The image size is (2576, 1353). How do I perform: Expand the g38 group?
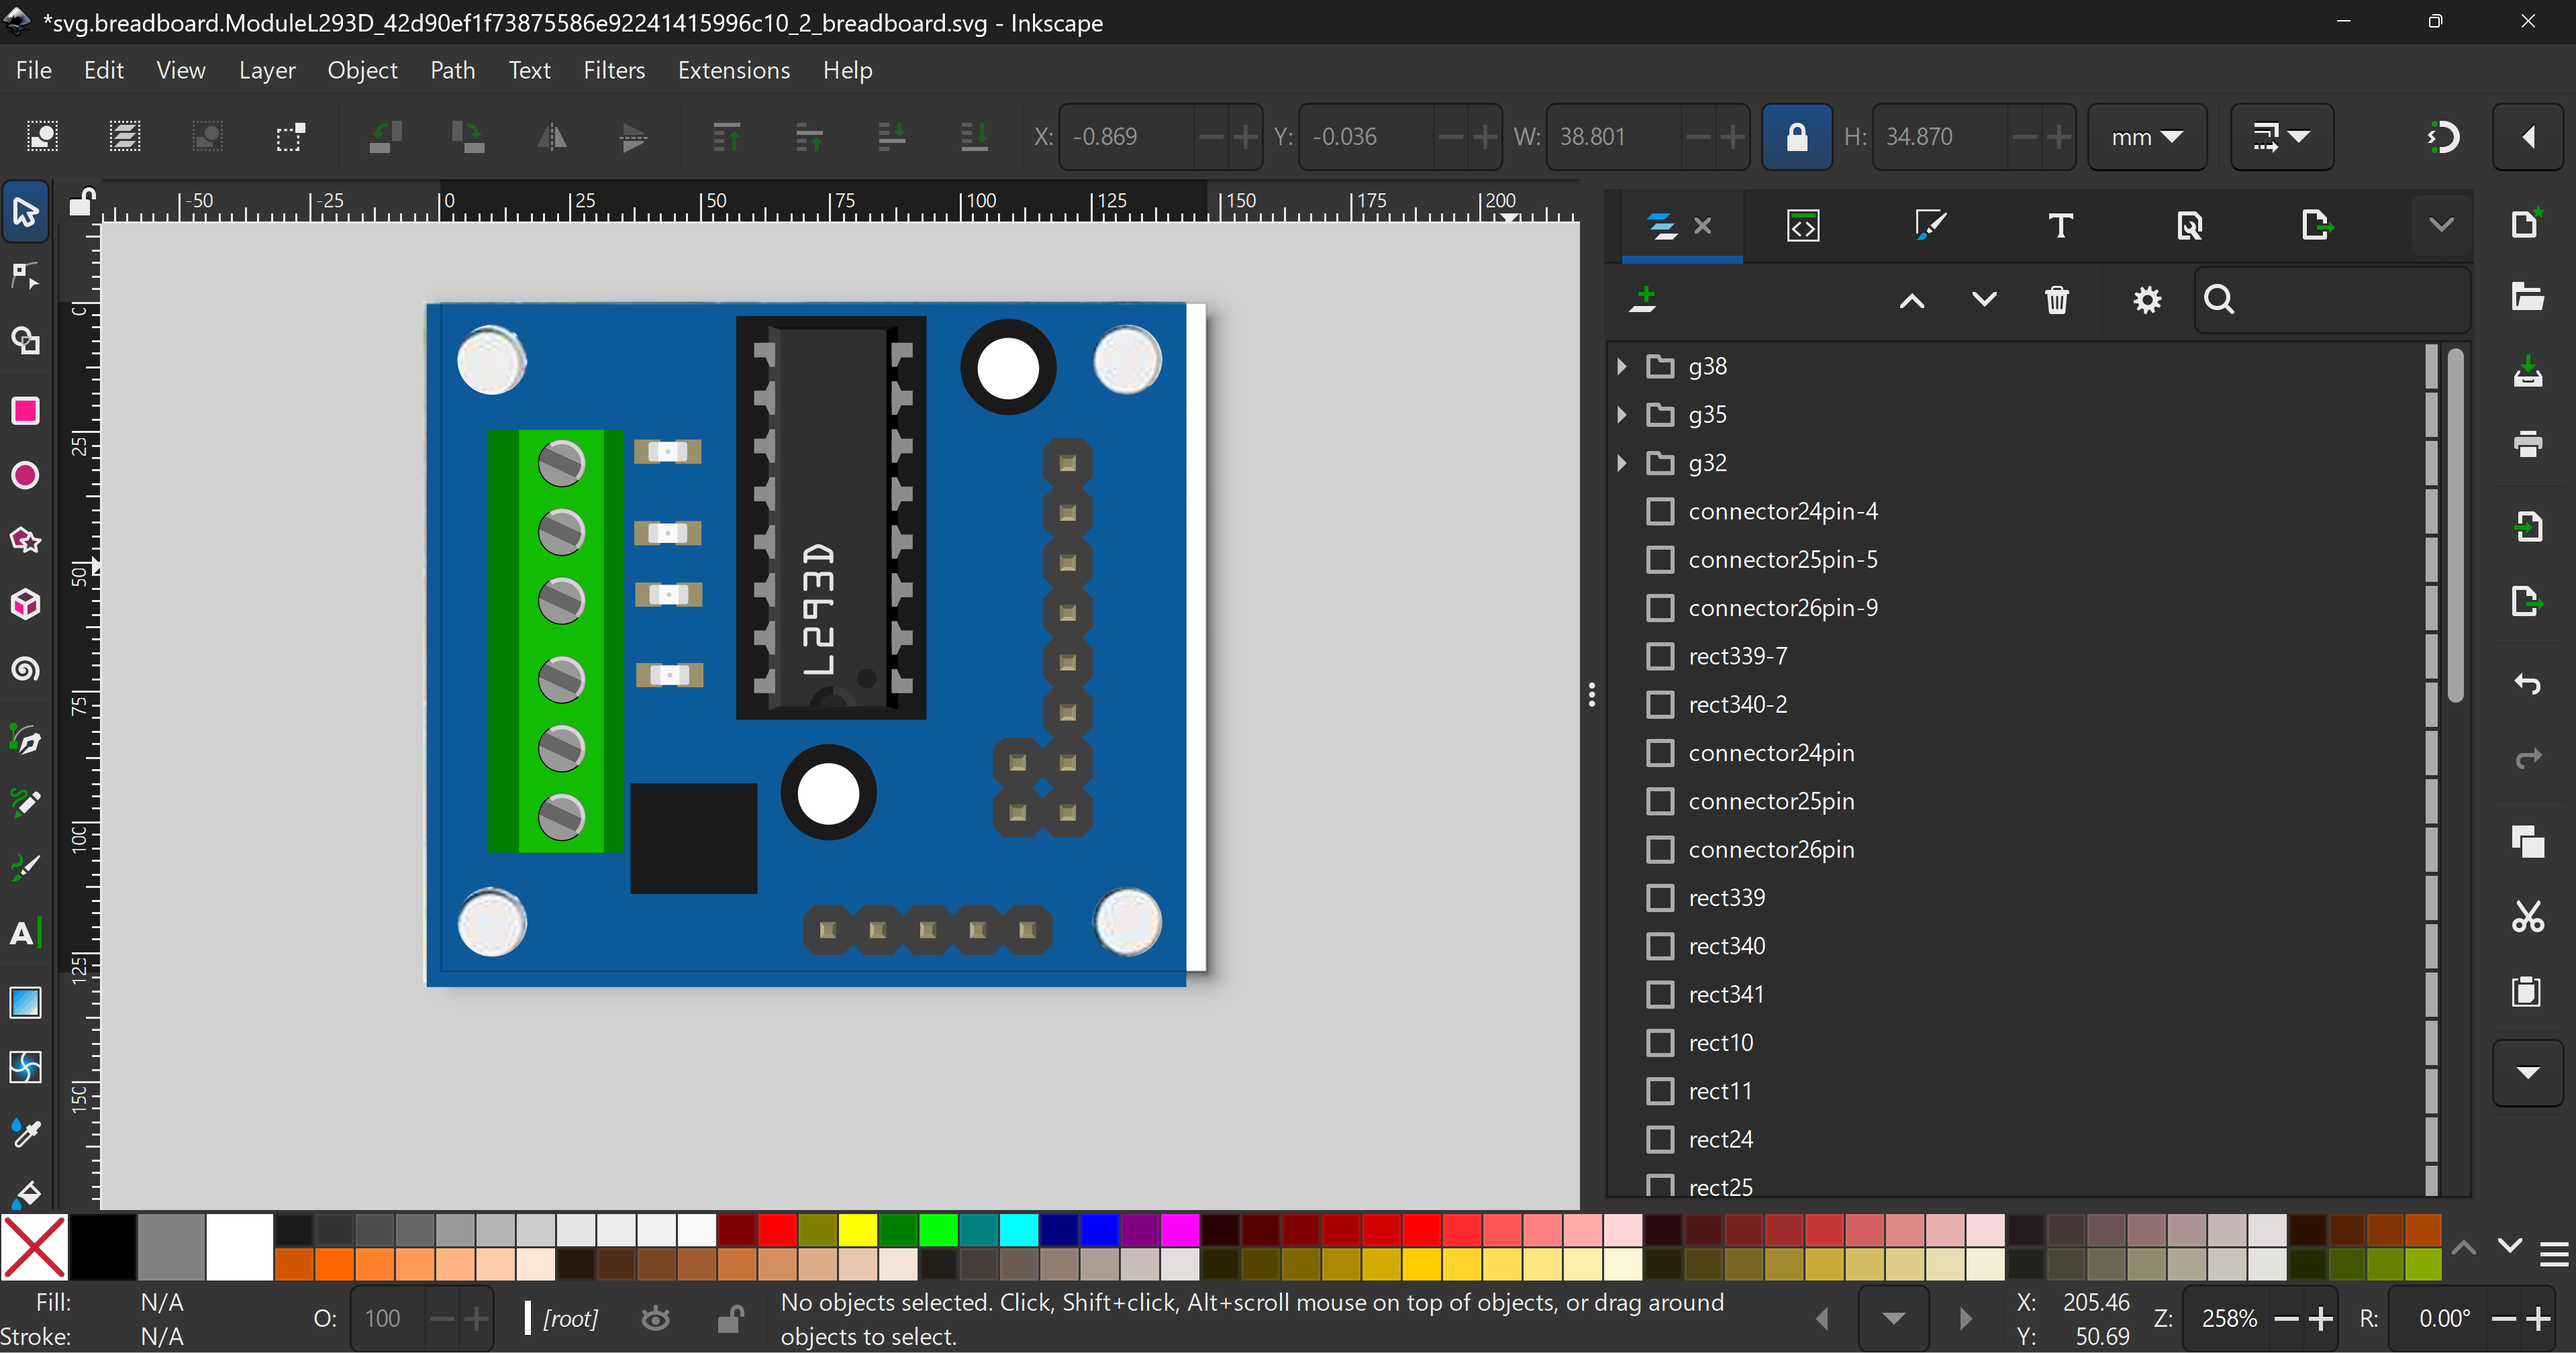click(1622, 367)
